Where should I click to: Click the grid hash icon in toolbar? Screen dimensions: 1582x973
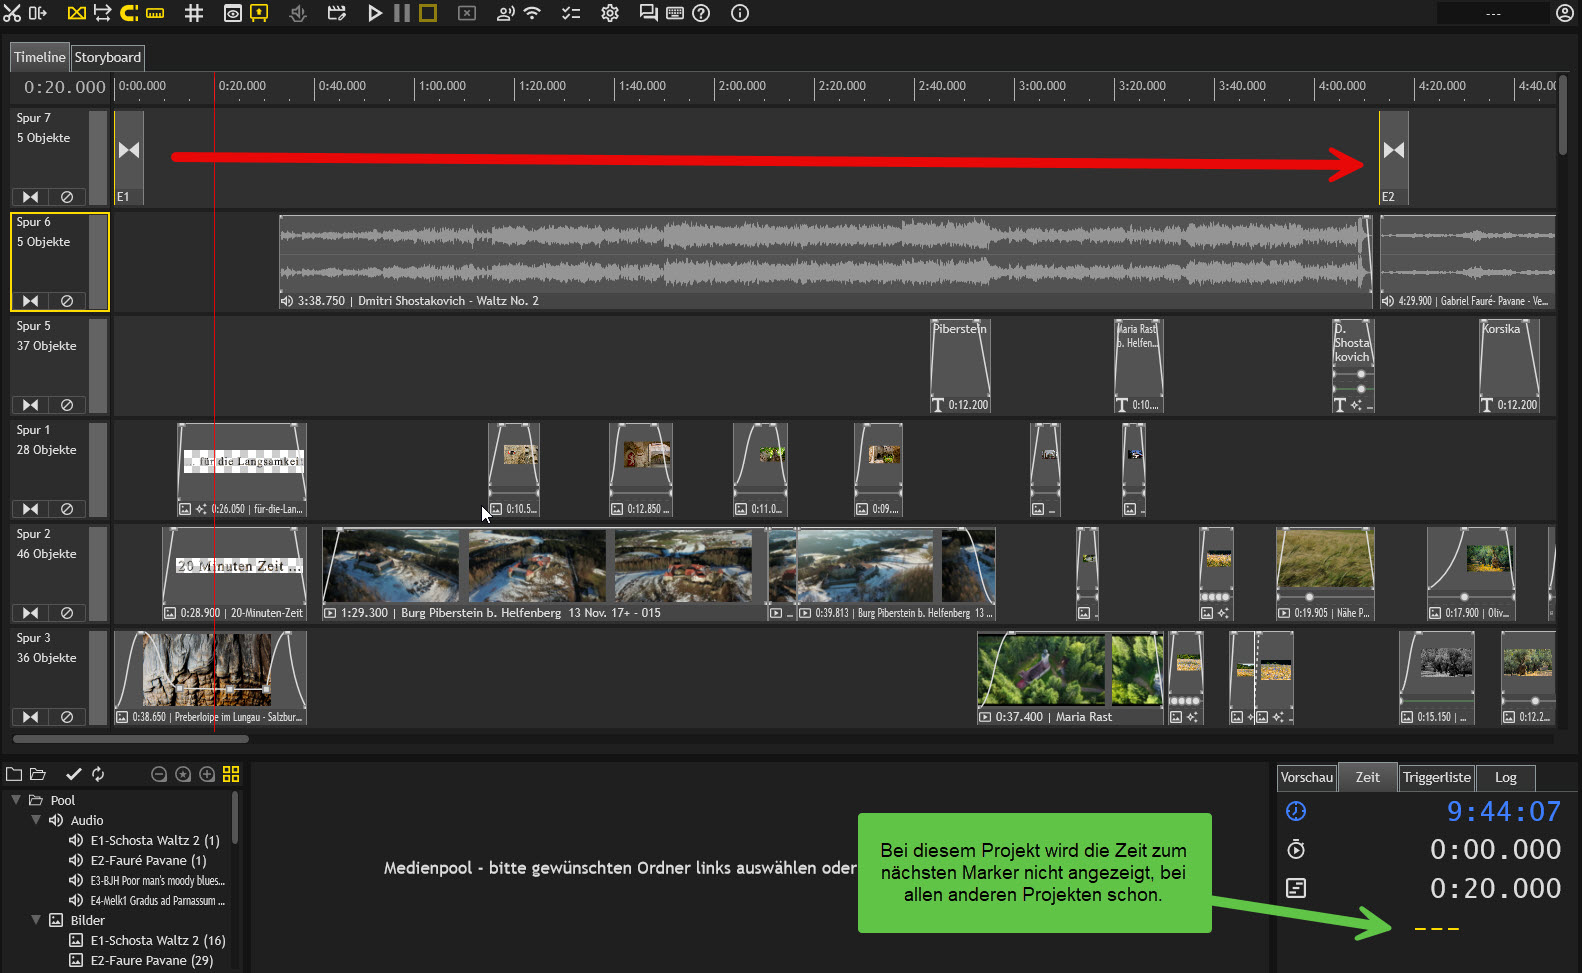[194, 13]
